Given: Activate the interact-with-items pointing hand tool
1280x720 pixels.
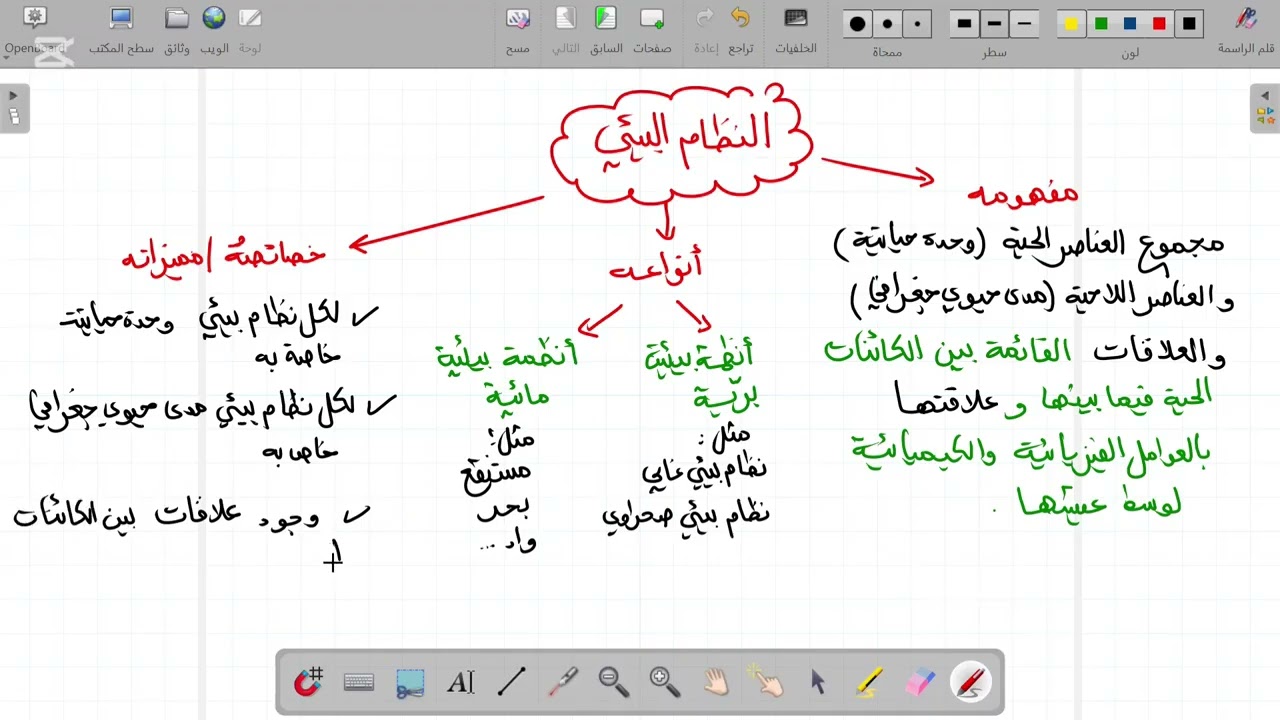Looking at the screenshot, I should 766,682.
